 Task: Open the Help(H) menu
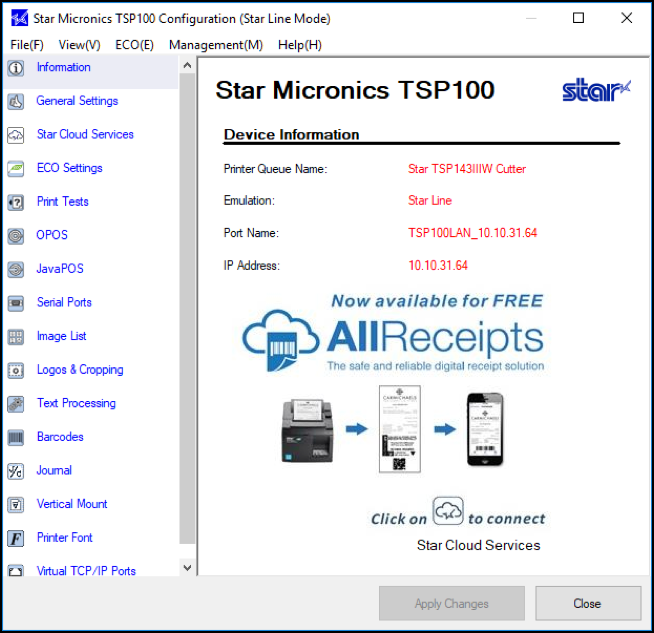click(x=299, y=45)
